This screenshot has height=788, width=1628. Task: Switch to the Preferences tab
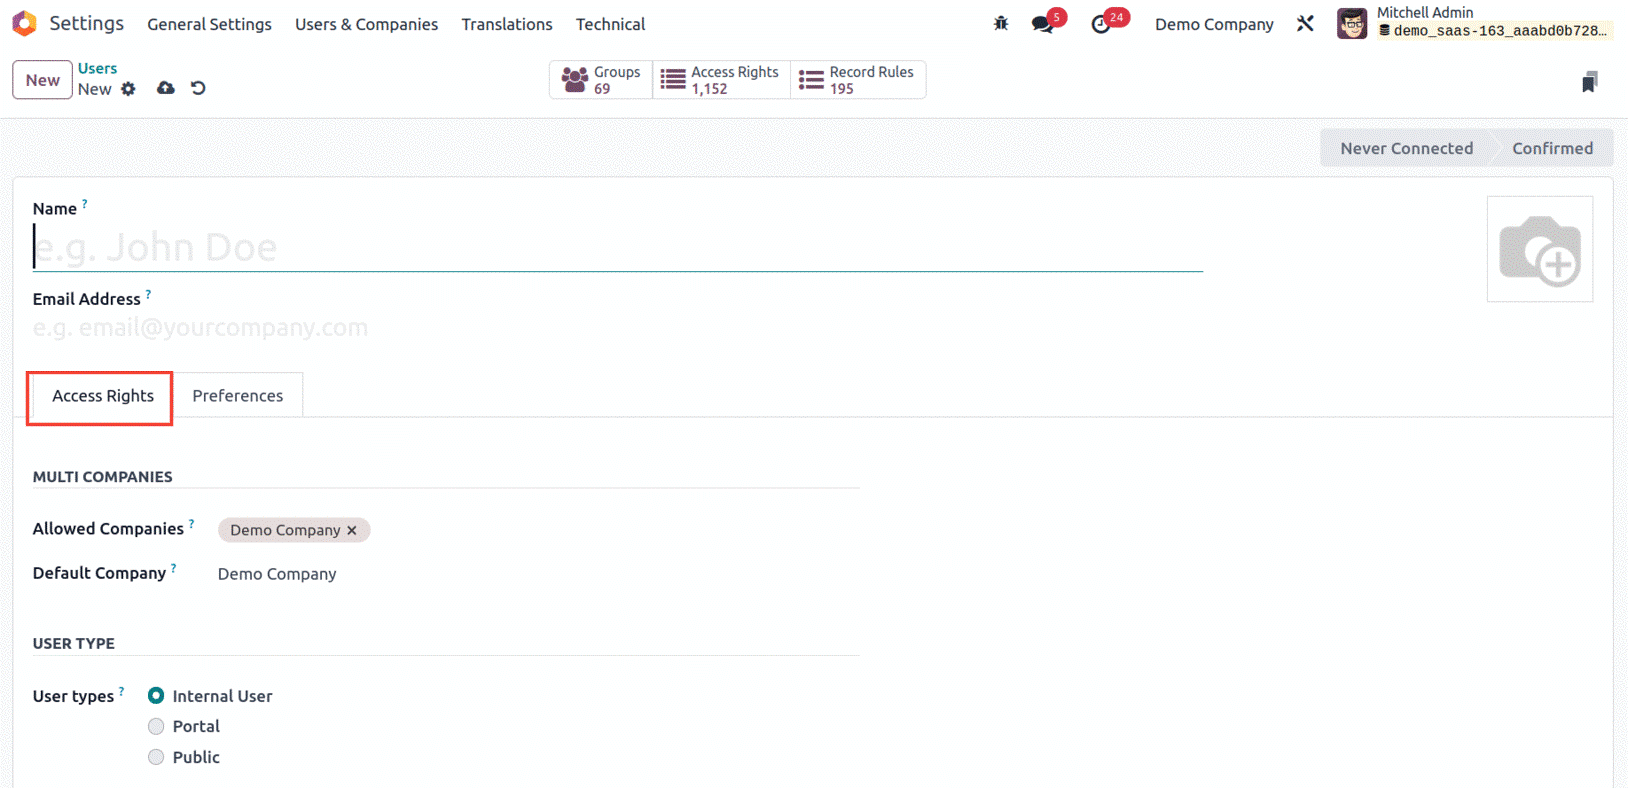click(238, 396)
